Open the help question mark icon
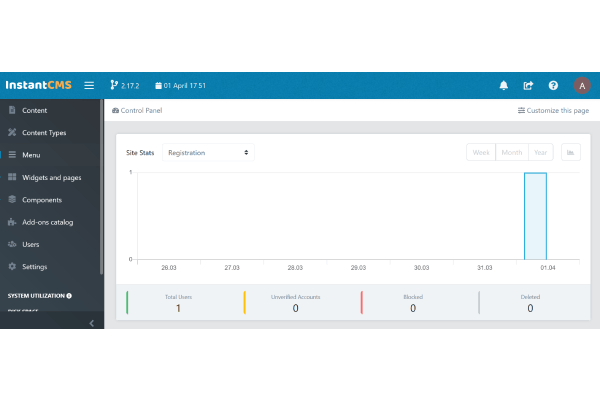This screenshot has height=400, width=600. (553, 86)
